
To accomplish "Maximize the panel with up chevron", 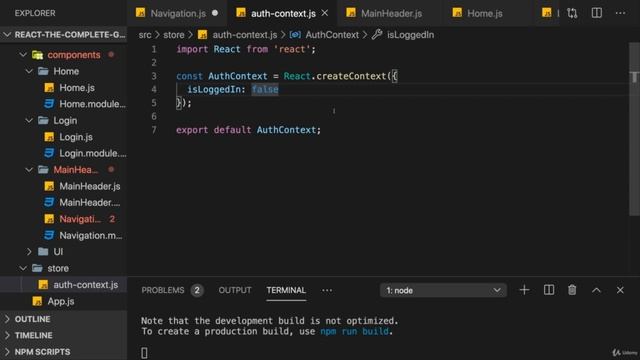I will pyautogui.click(x=596, y=290).
